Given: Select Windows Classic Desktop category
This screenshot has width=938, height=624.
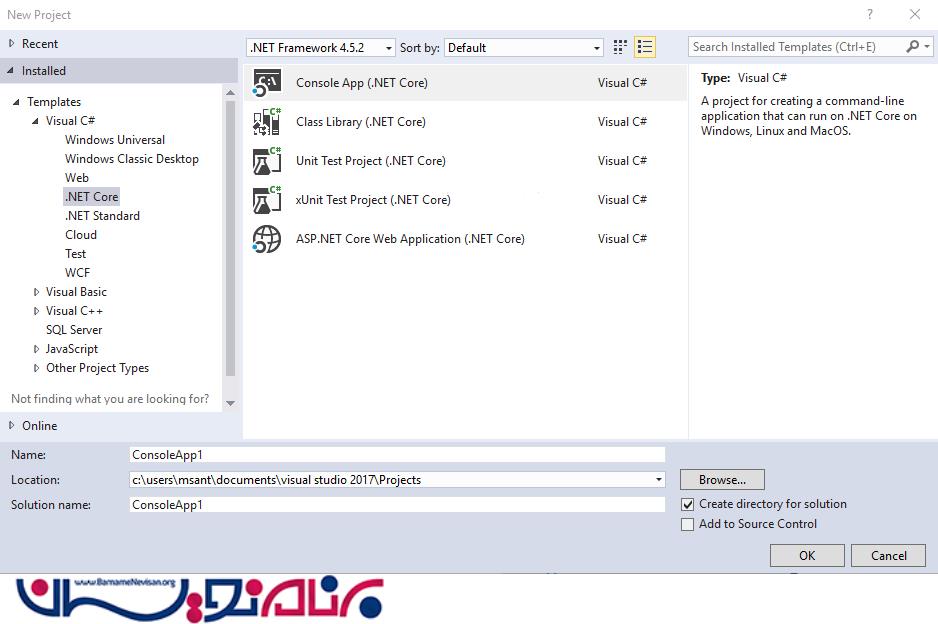Looking at the screenshot, I should [x=131, y=159].
